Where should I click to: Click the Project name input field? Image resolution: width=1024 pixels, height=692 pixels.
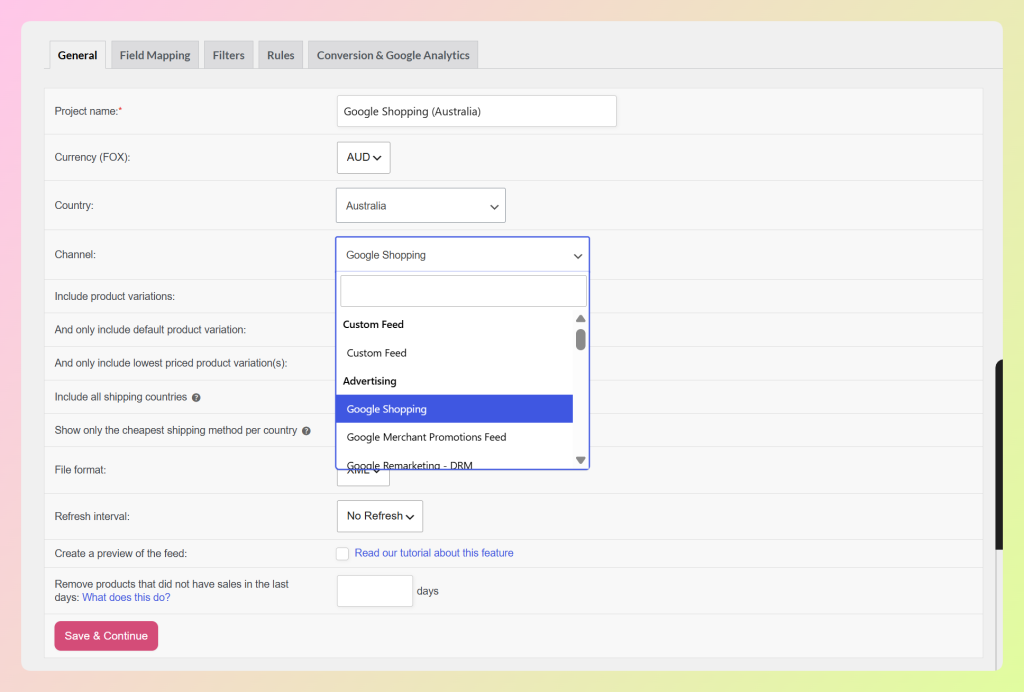click(x=477, y=112)
